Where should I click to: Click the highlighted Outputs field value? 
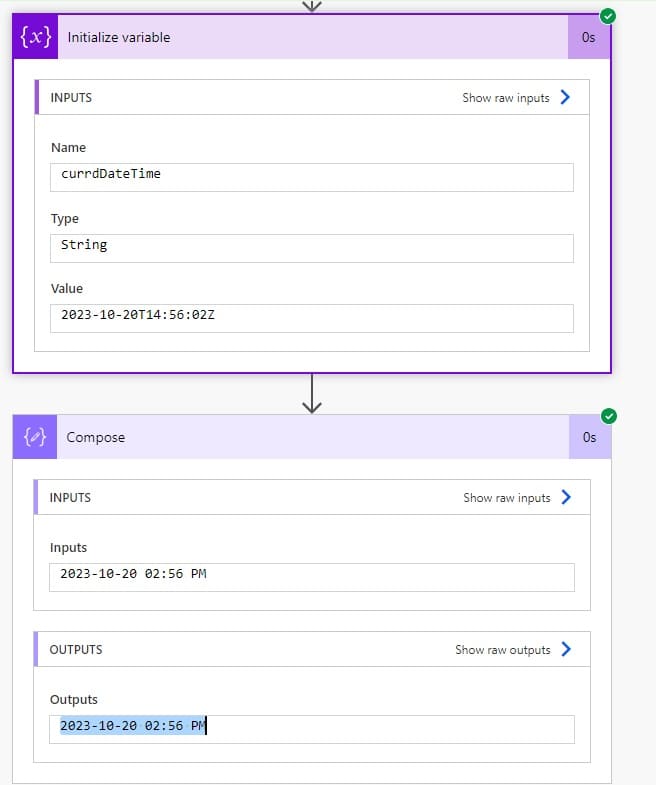311,729
